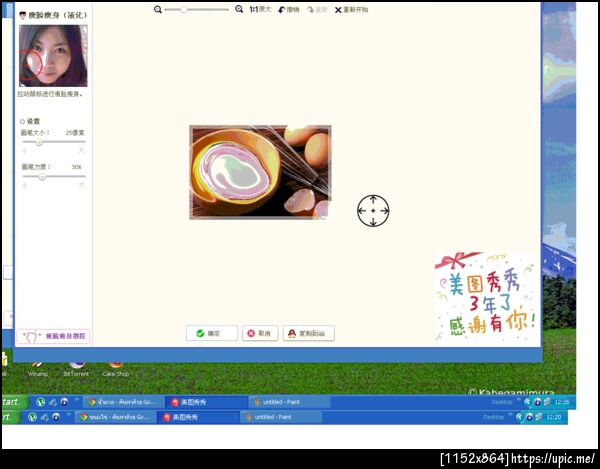Expand quick-launch chevron in the 12:26 taskbar
The width and height of the screenshot is (600, 469).
77,400
